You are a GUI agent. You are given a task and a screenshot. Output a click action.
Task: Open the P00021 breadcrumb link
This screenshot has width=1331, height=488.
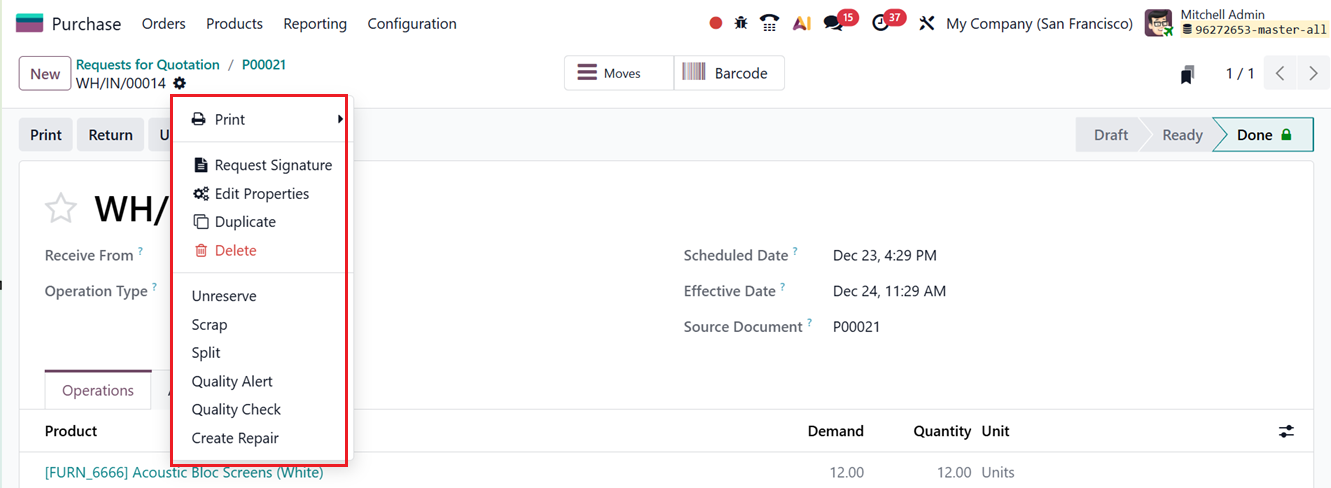264,64
